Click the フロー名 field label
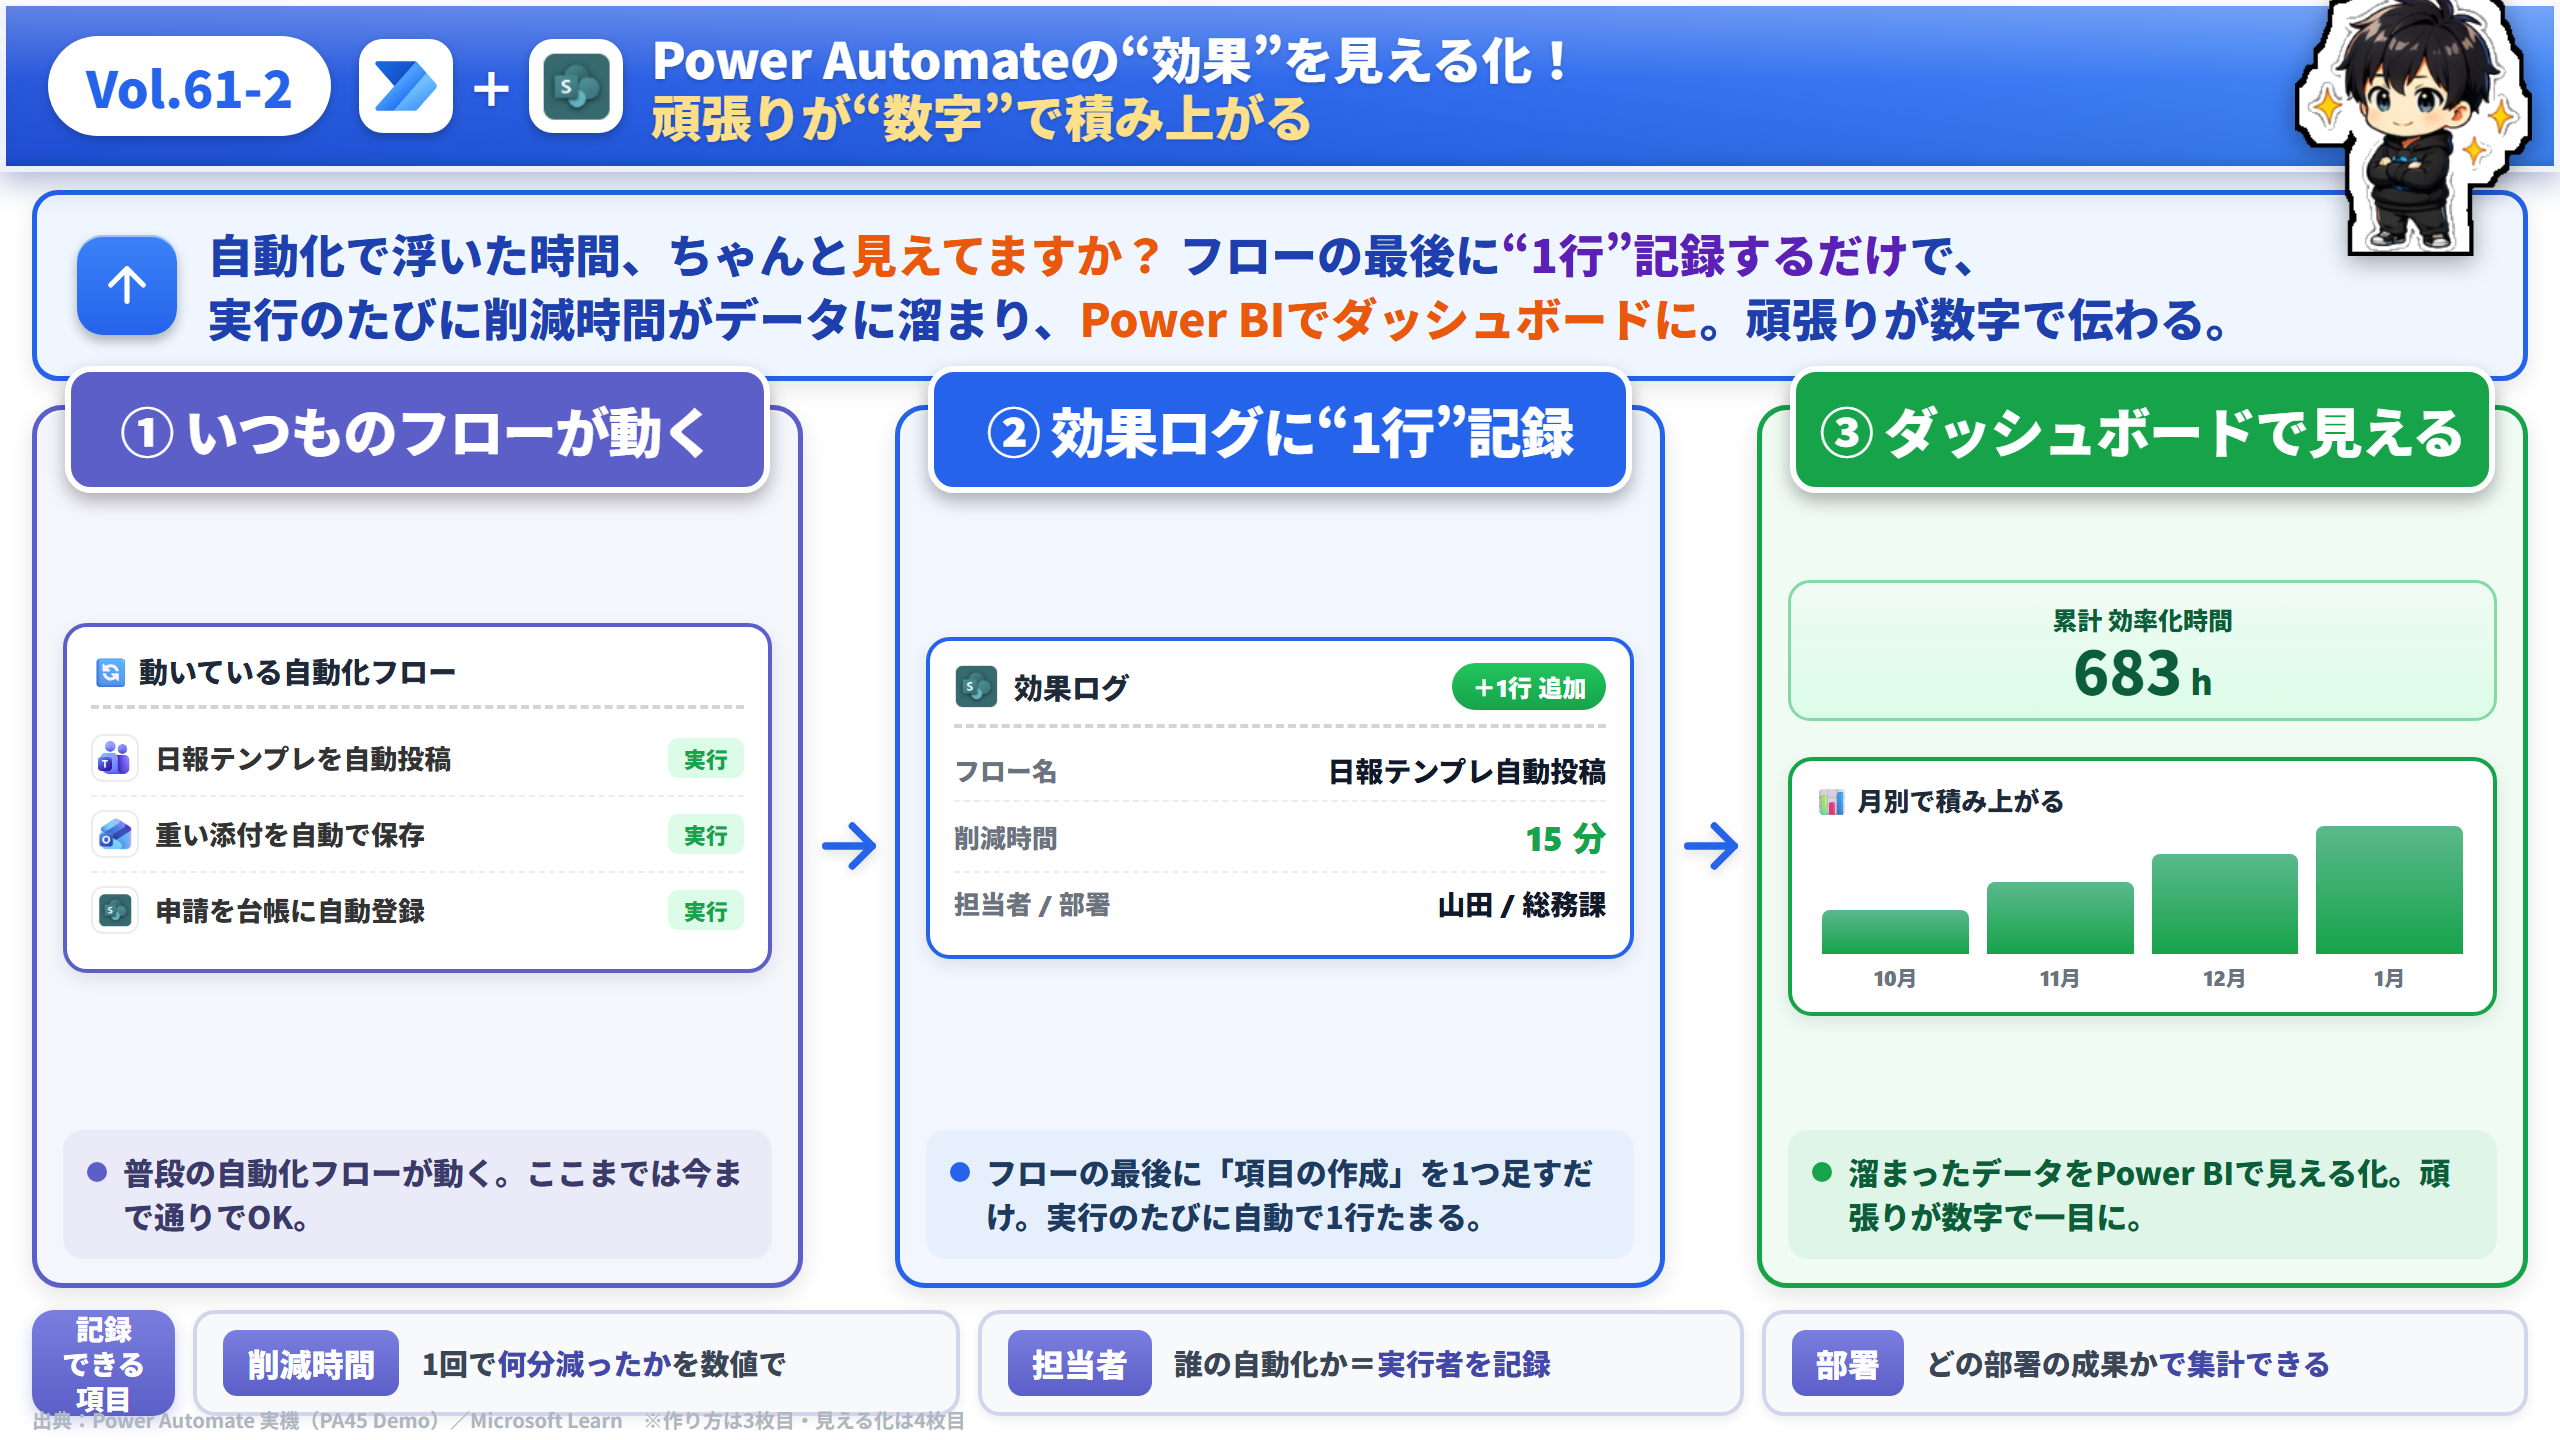Image resolution: width=2560 pixels, height=1440 pixels. pyautogui.click(x=1005, y=771)
